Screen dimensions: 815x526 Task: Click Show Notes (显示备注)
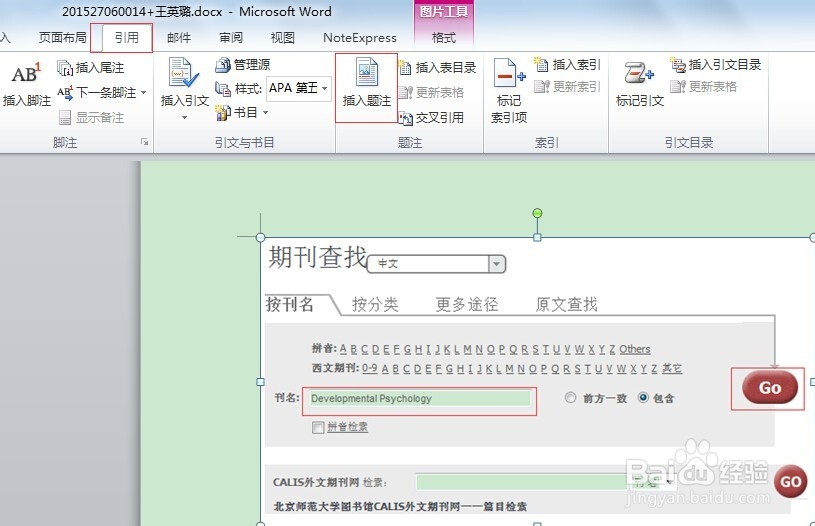pos(91,117)
